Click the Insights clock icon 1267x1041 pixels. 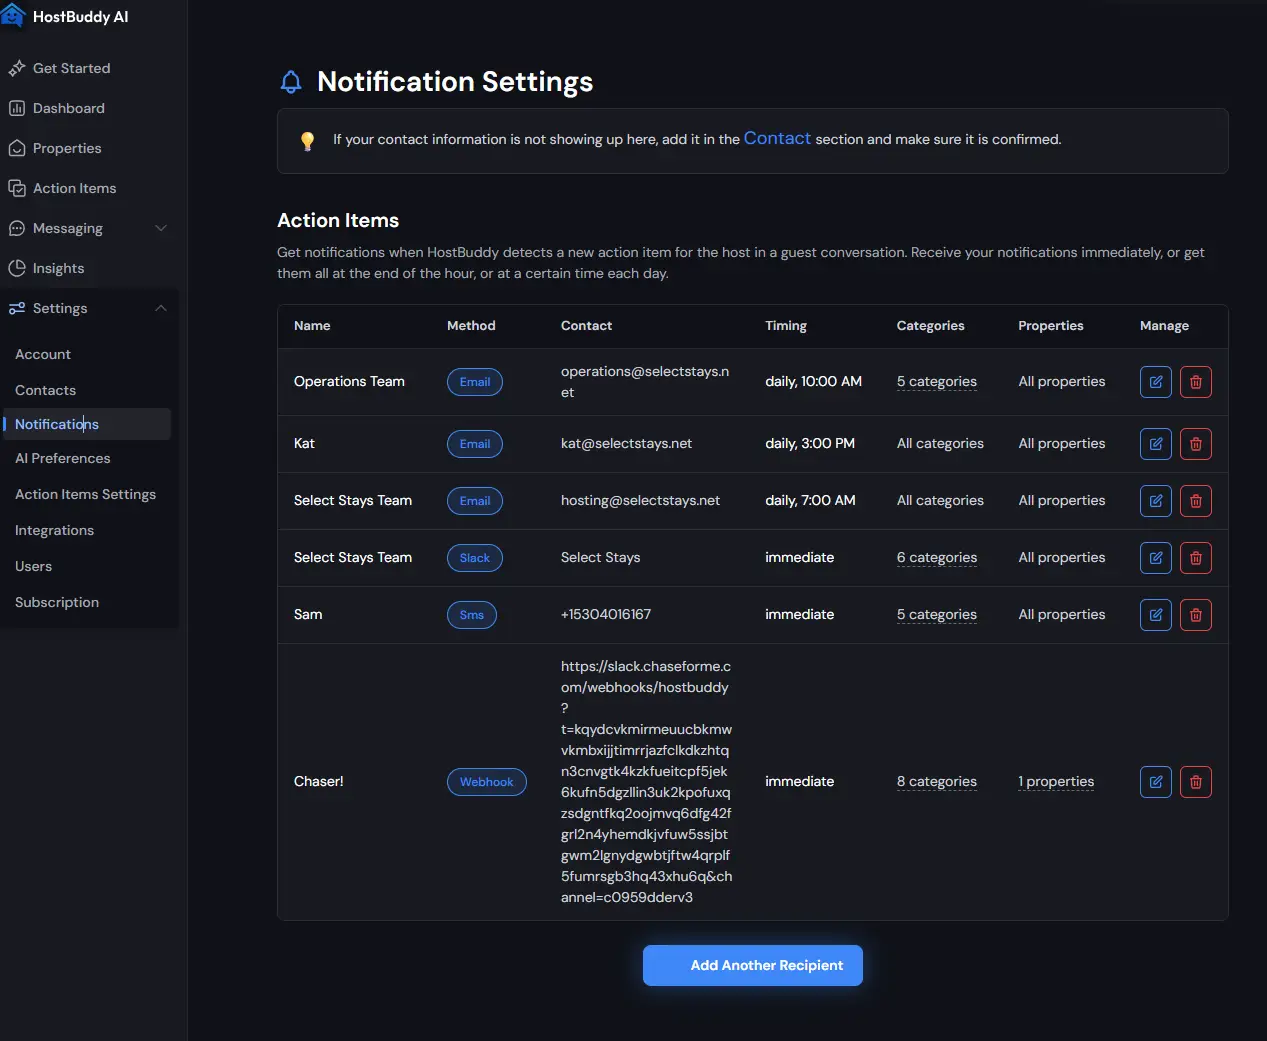18,268
